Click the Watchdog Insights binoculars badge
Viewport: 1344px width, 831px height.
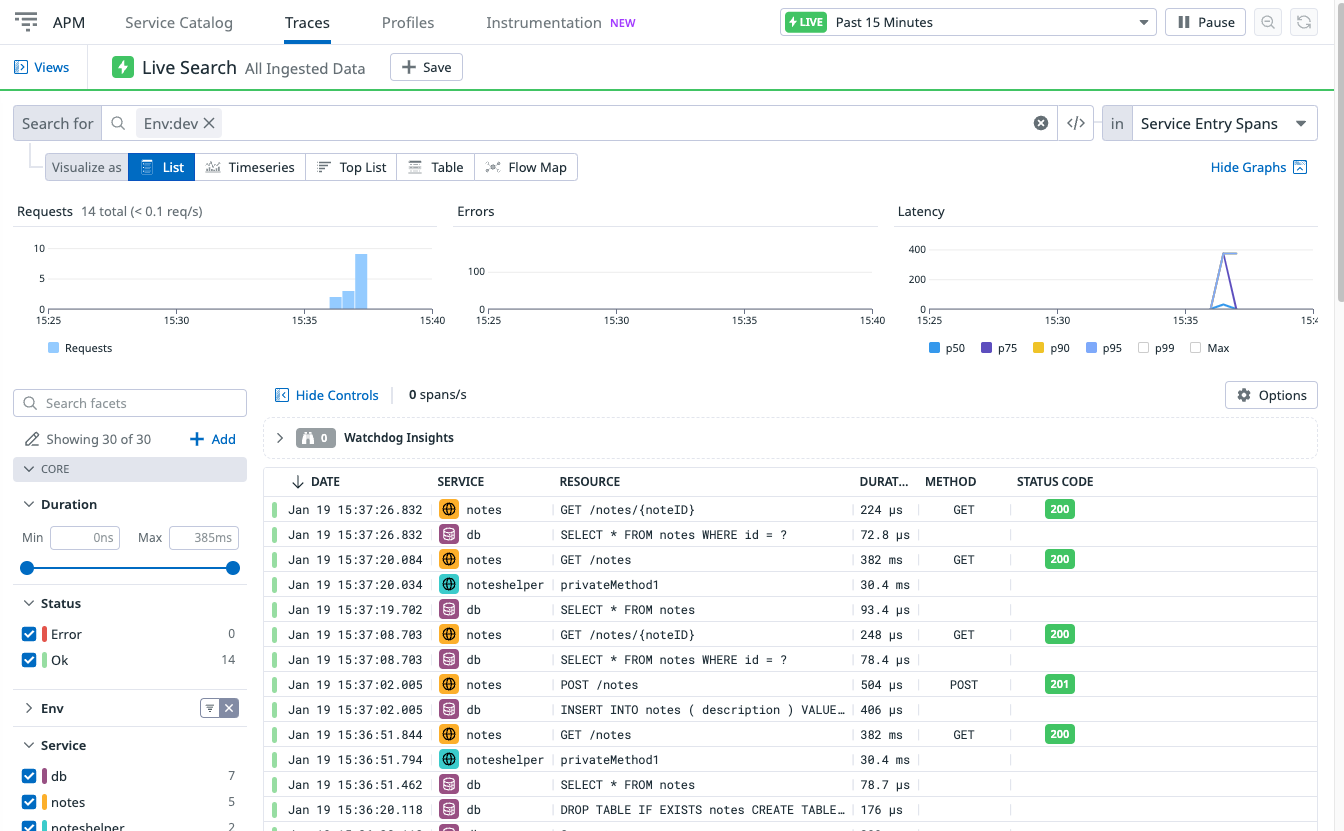click(x=317, y=438)
